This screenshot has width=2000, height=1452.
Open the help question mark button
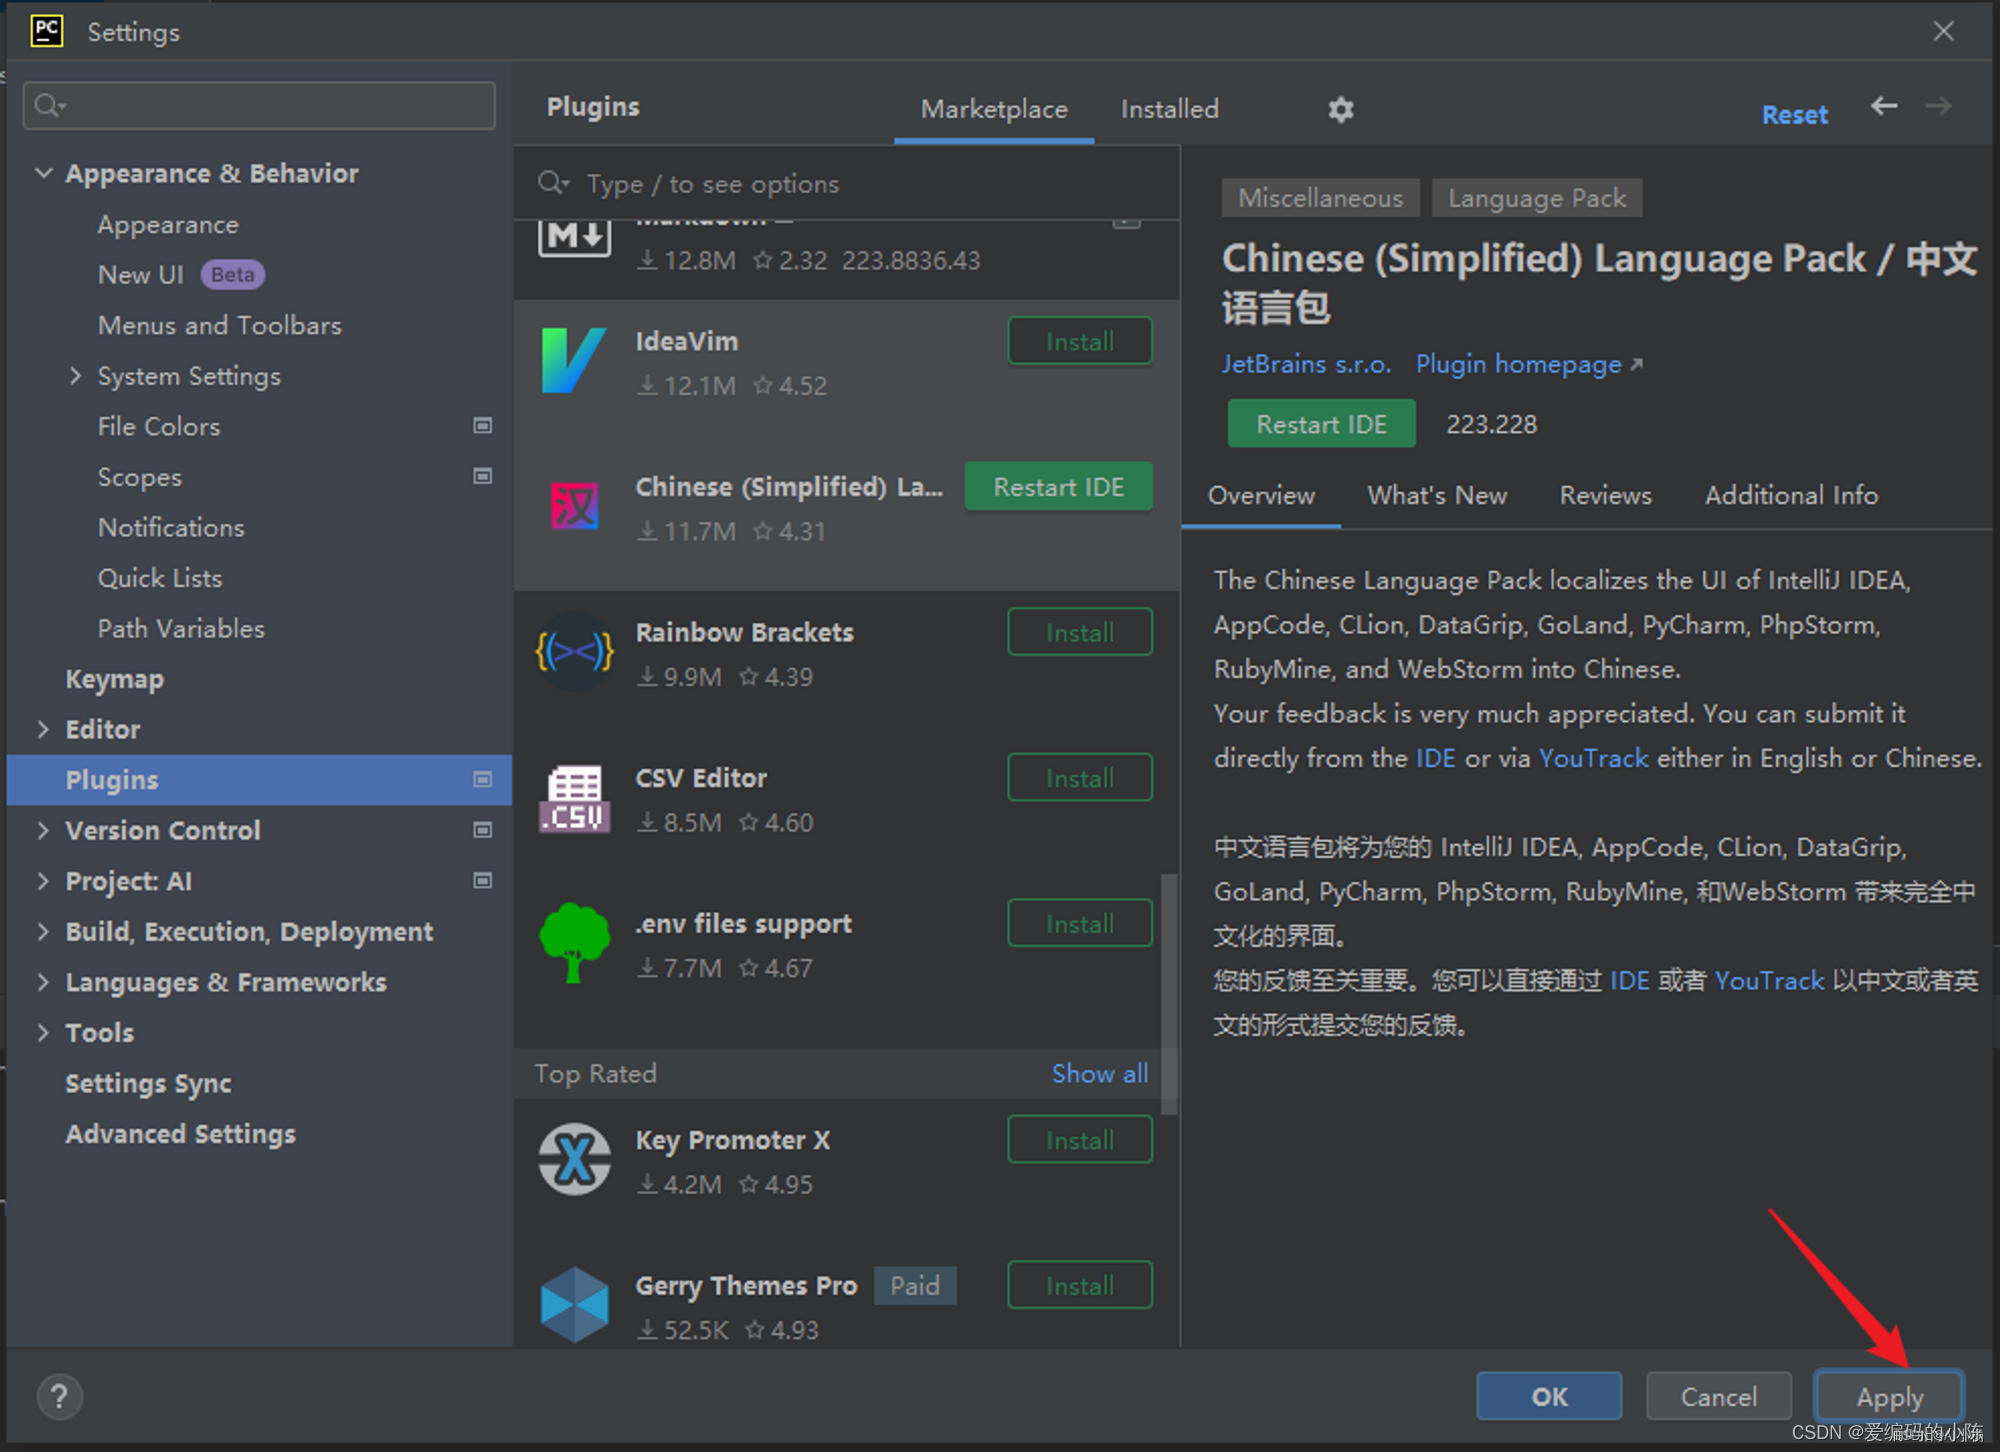click(x=59, y=1396)
